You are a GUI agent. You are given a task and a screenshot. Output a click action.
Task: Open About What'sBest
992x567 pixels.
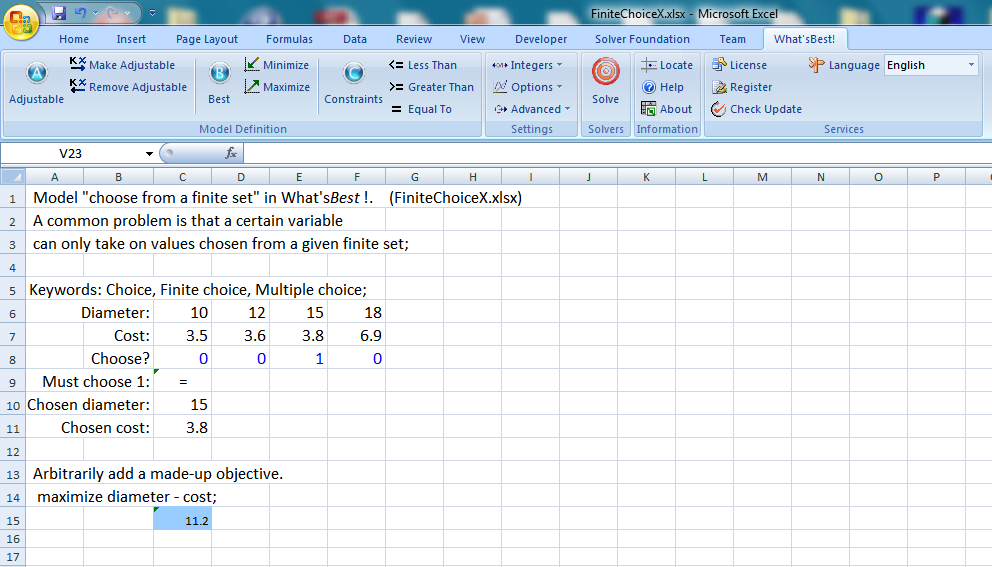tap(666, 109)
